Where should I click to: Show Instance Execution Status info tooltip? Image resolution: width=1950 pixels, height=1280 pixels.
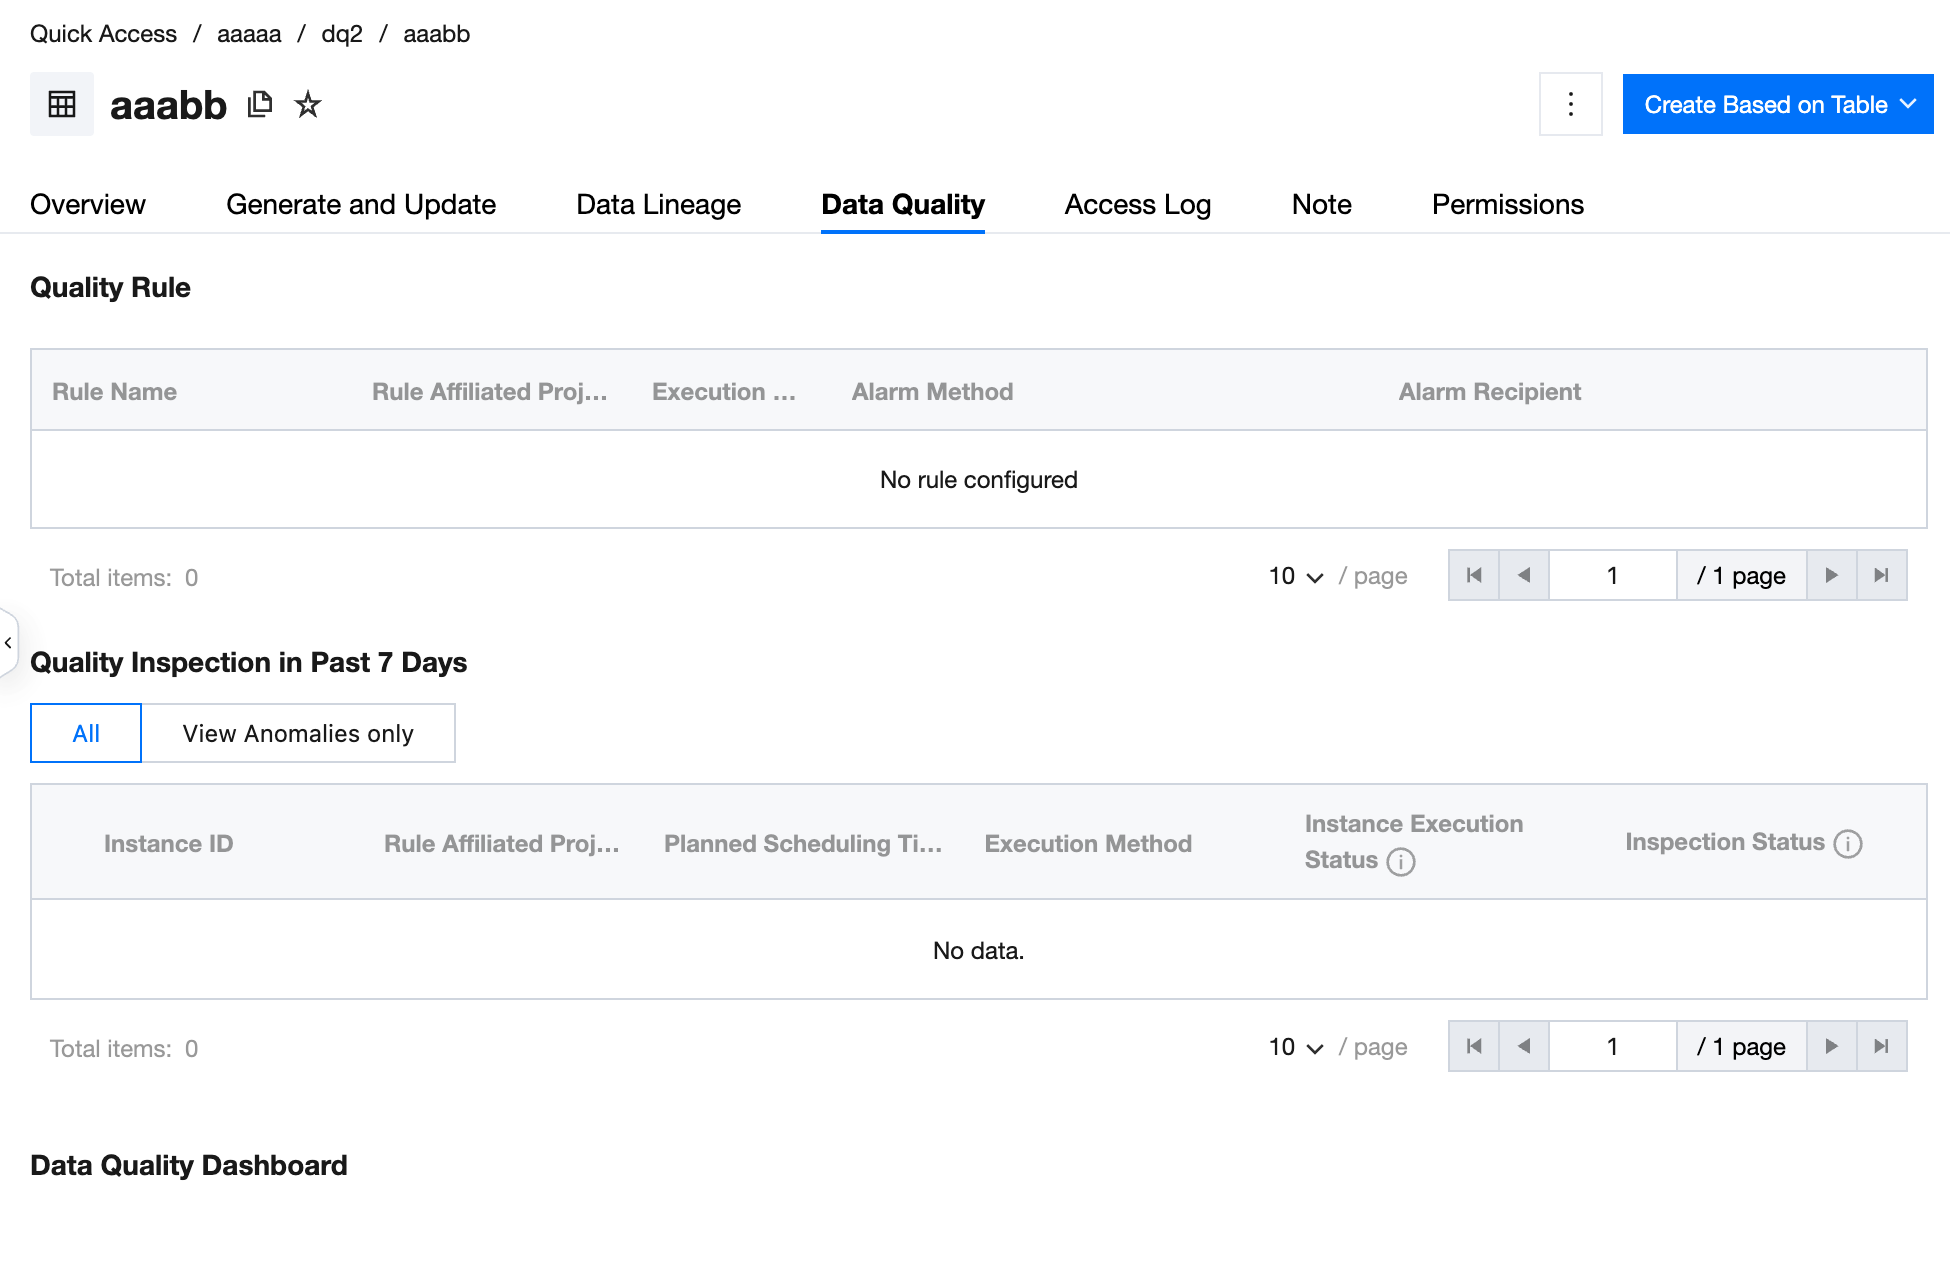1401,862
